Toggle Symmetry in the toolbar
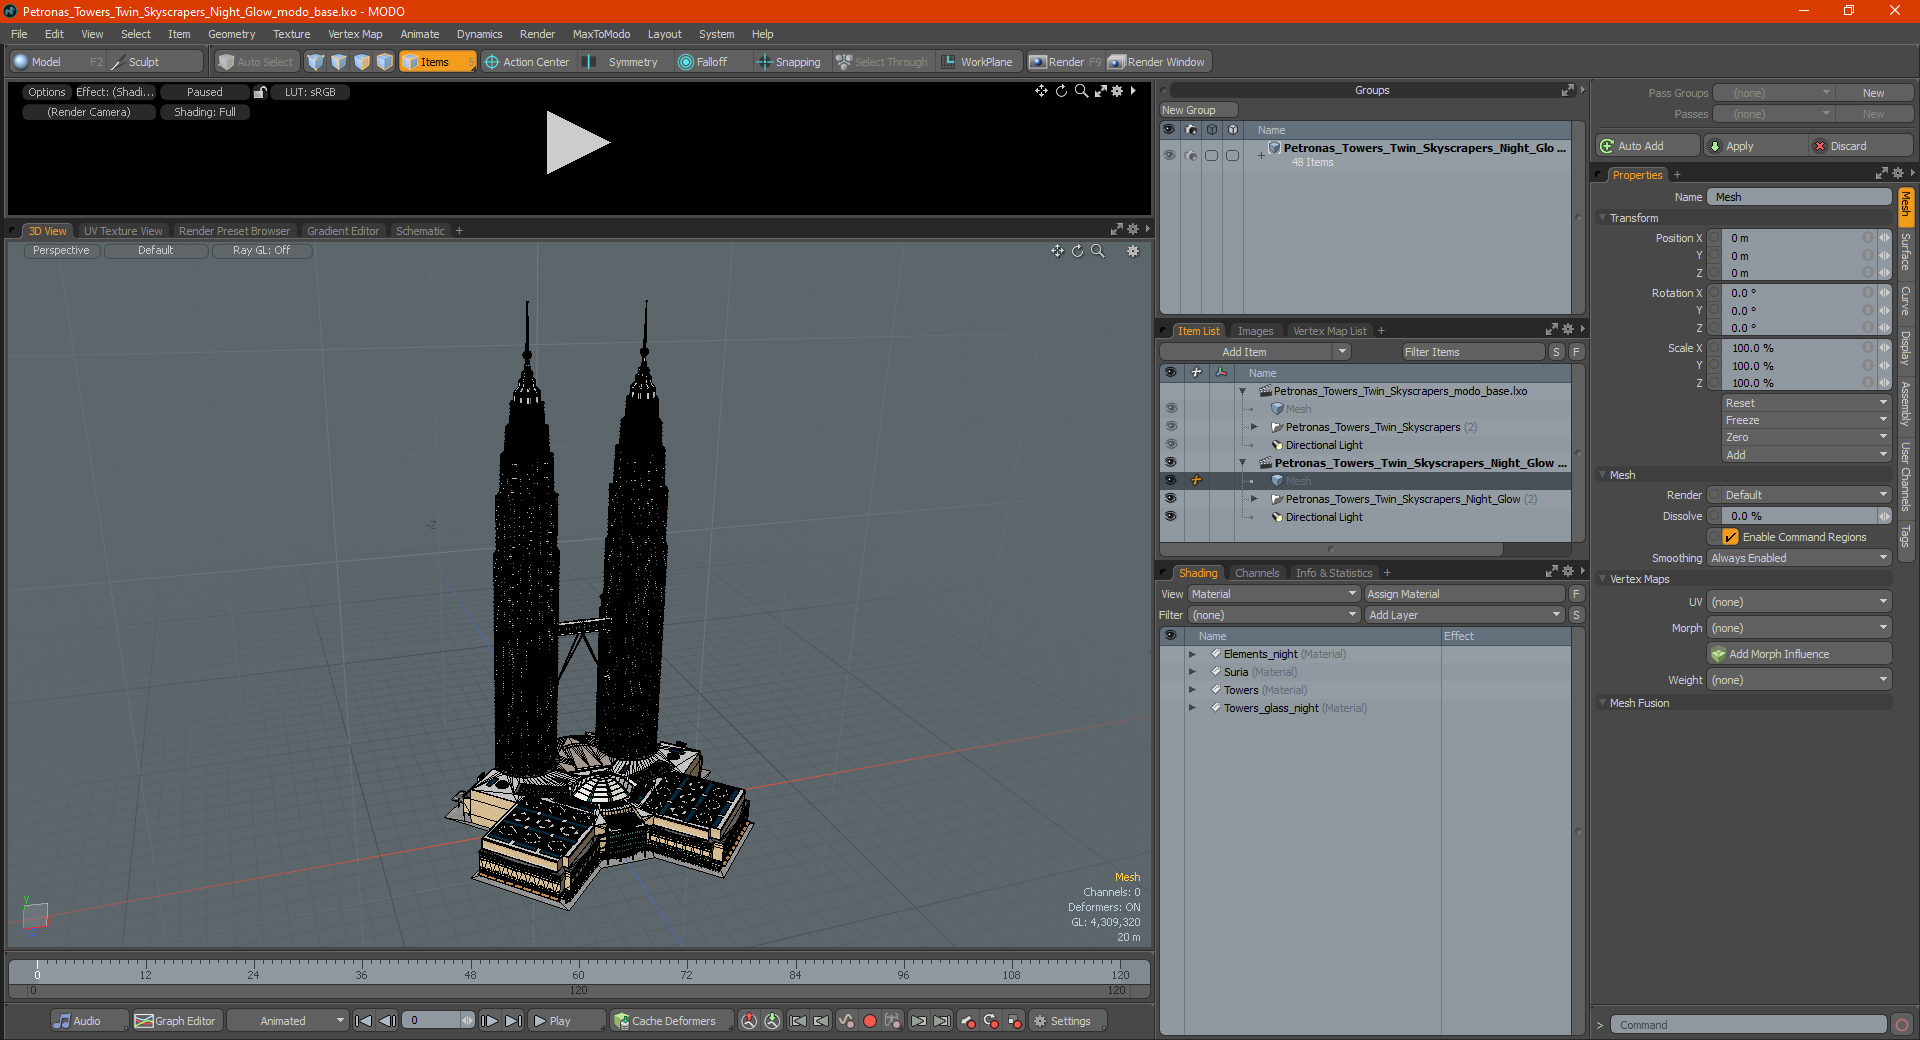The height and width of the screenshot is (1040, 1920). [622, 62]
